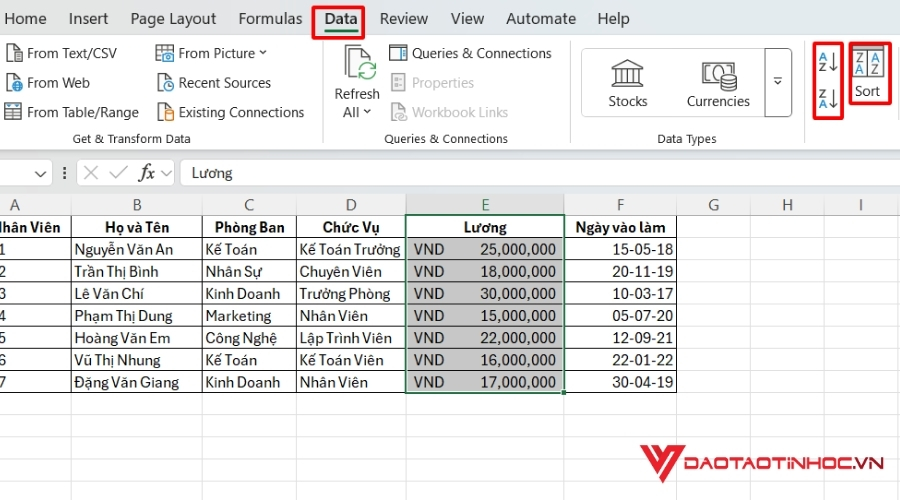
Task: Switch to the View tab
Action: coord(467,19)
